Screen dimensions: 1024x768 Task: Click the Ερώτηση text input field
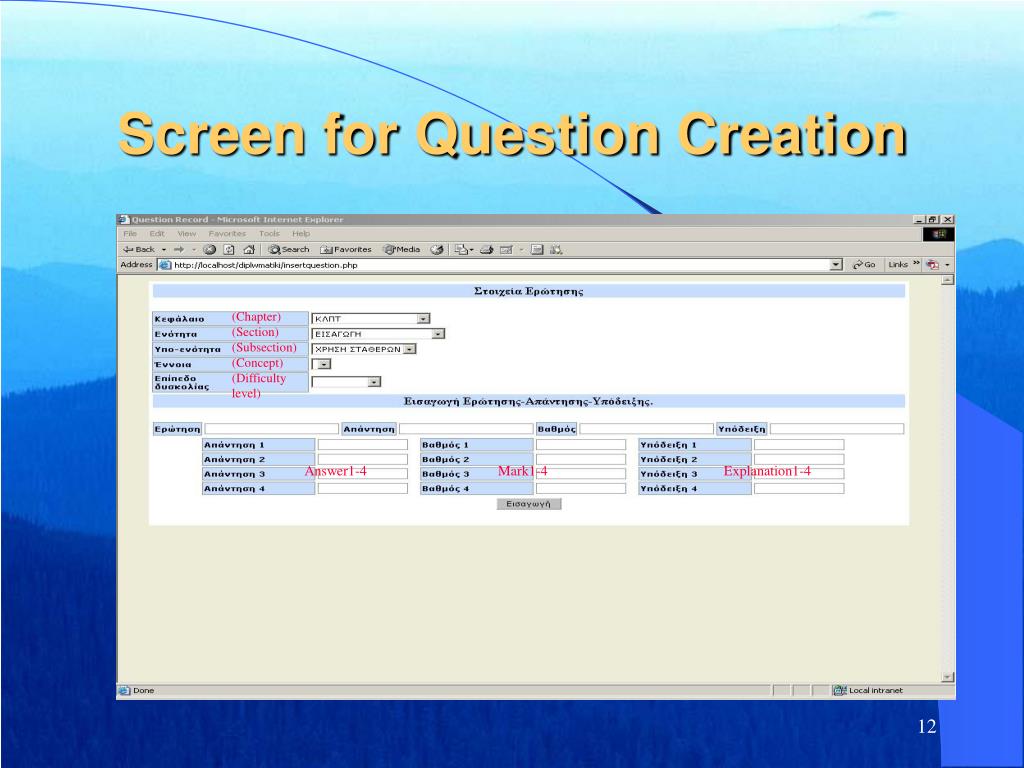pos(272,429)
